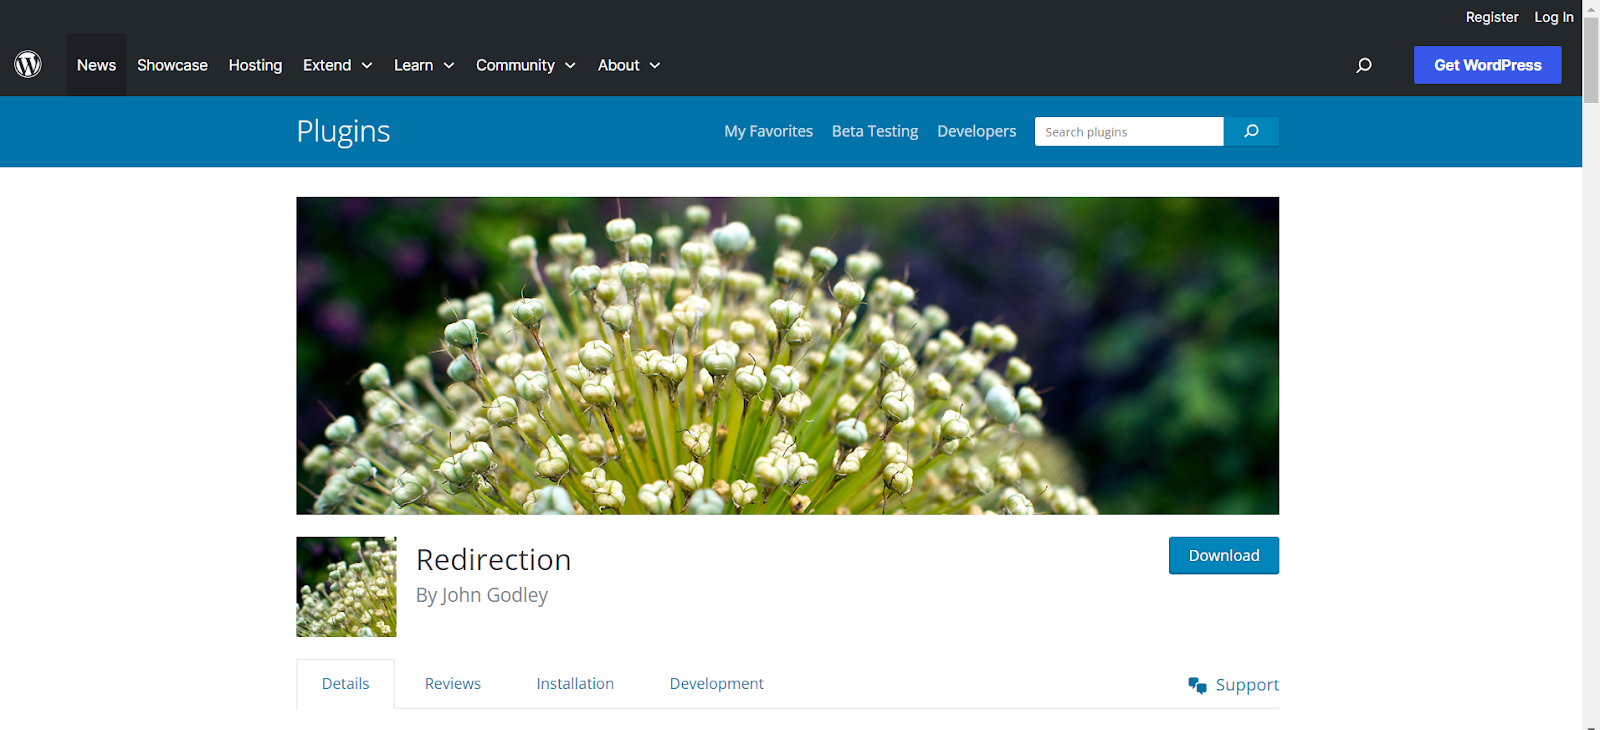Screen dimensions: 1600x730
Task: Select the Details tab
Action: 345,684
